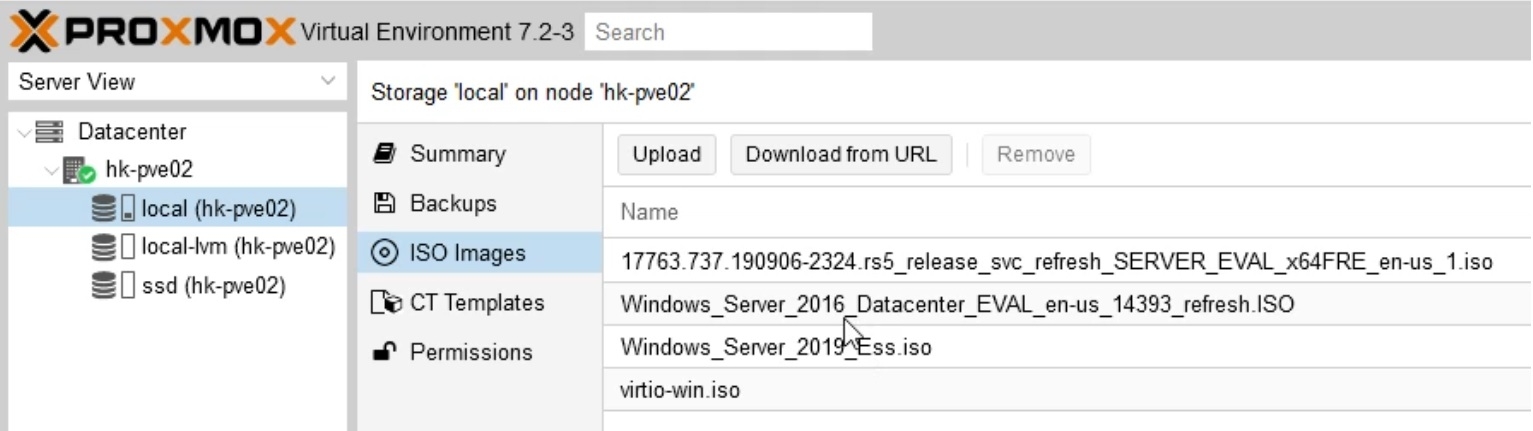
Task: Click the Backups floppy disk icon
Action: pyautogui.click(x=384, y=204)
